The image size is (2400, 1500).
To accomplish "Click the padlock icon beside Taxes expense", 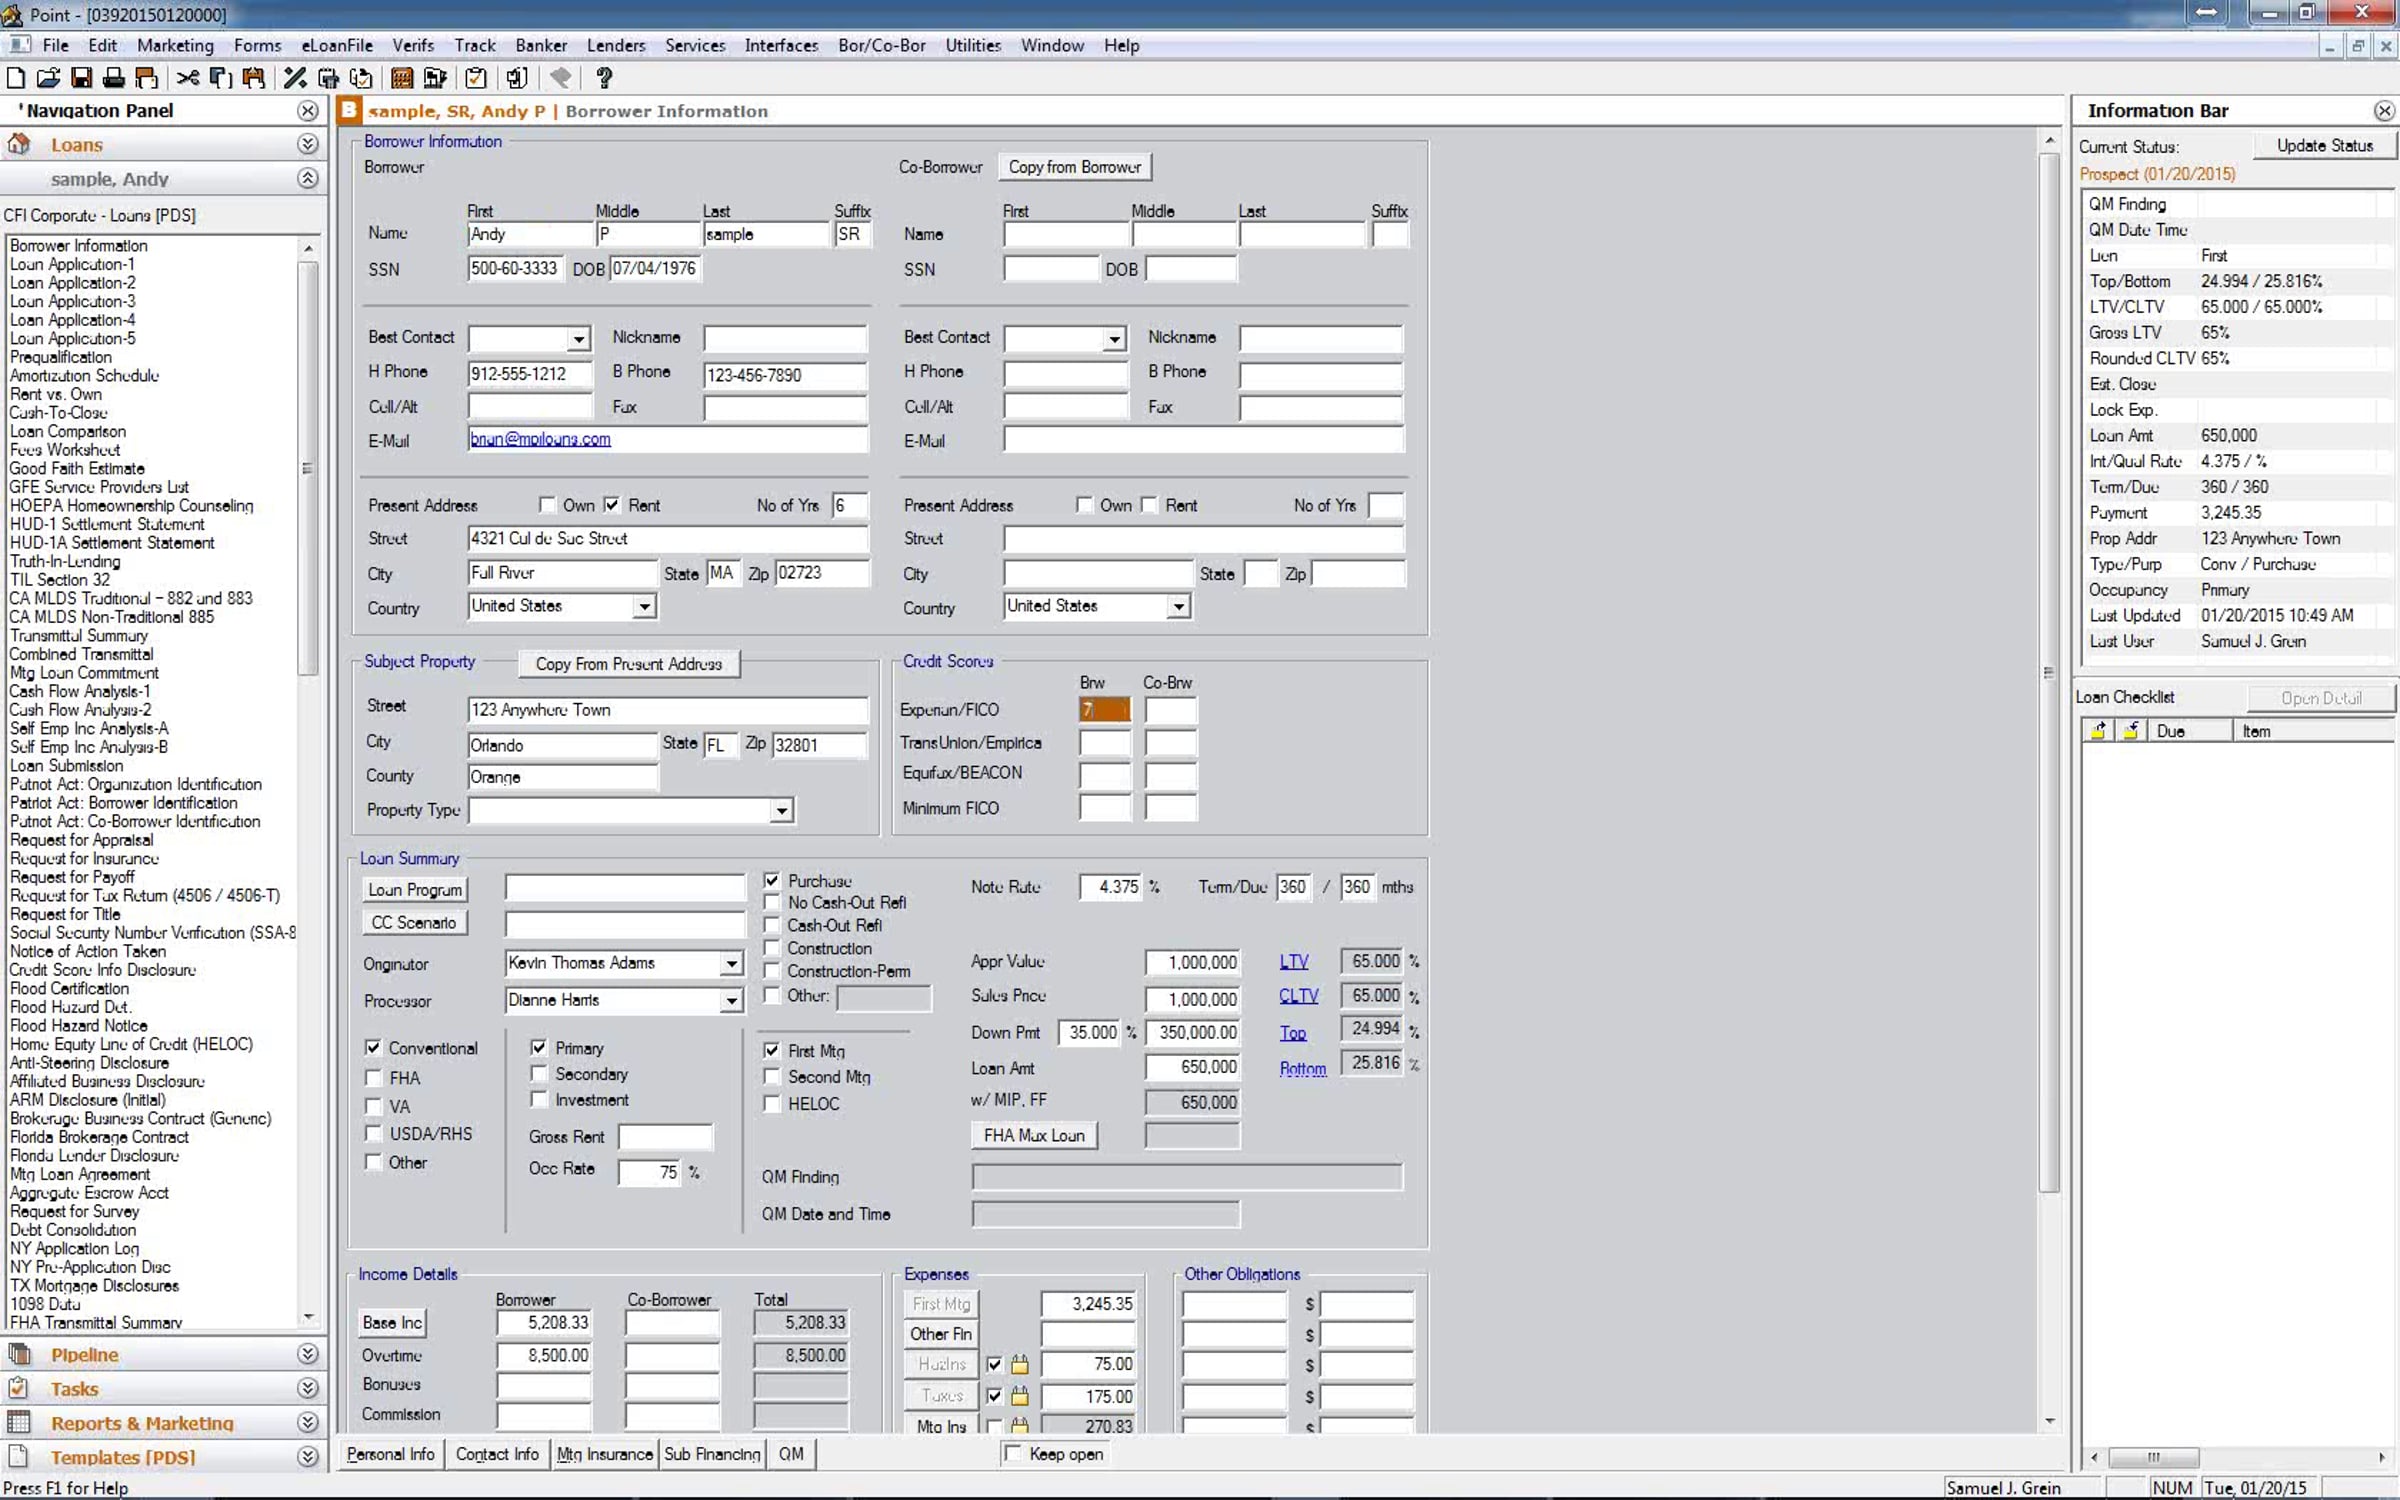I will click(1019, 1396).
